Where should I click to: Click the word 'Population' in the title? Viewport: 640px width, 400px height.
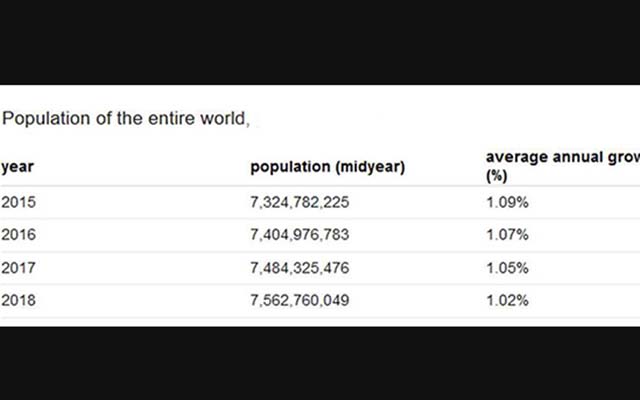(46, 119)
